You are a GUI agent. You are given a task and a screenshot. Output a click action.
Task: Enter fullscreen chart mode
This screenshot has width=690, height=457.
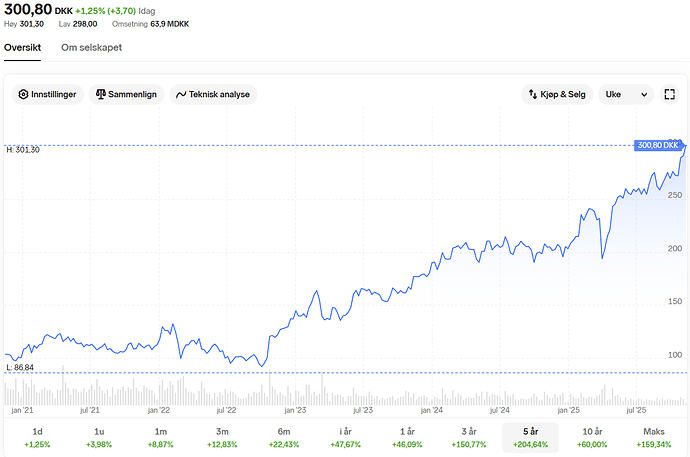click(671, 95)
